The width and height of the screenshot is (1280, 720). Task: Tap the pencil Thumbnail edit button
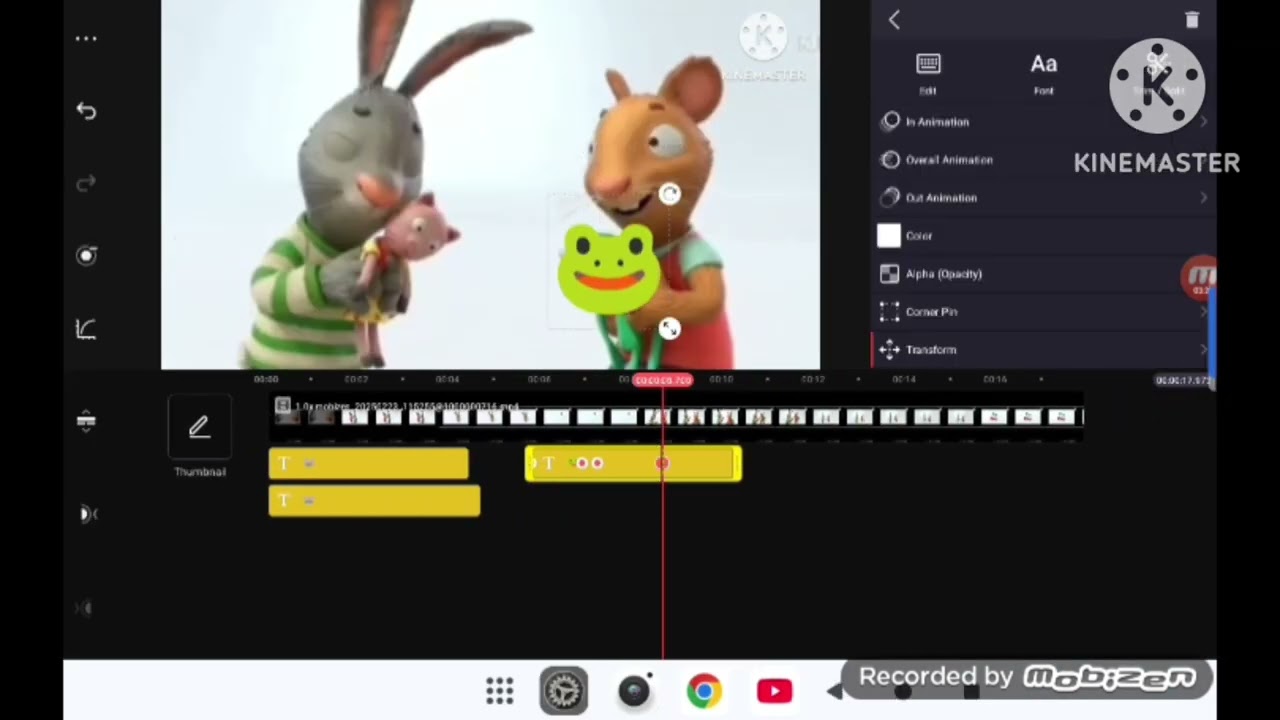199,428
